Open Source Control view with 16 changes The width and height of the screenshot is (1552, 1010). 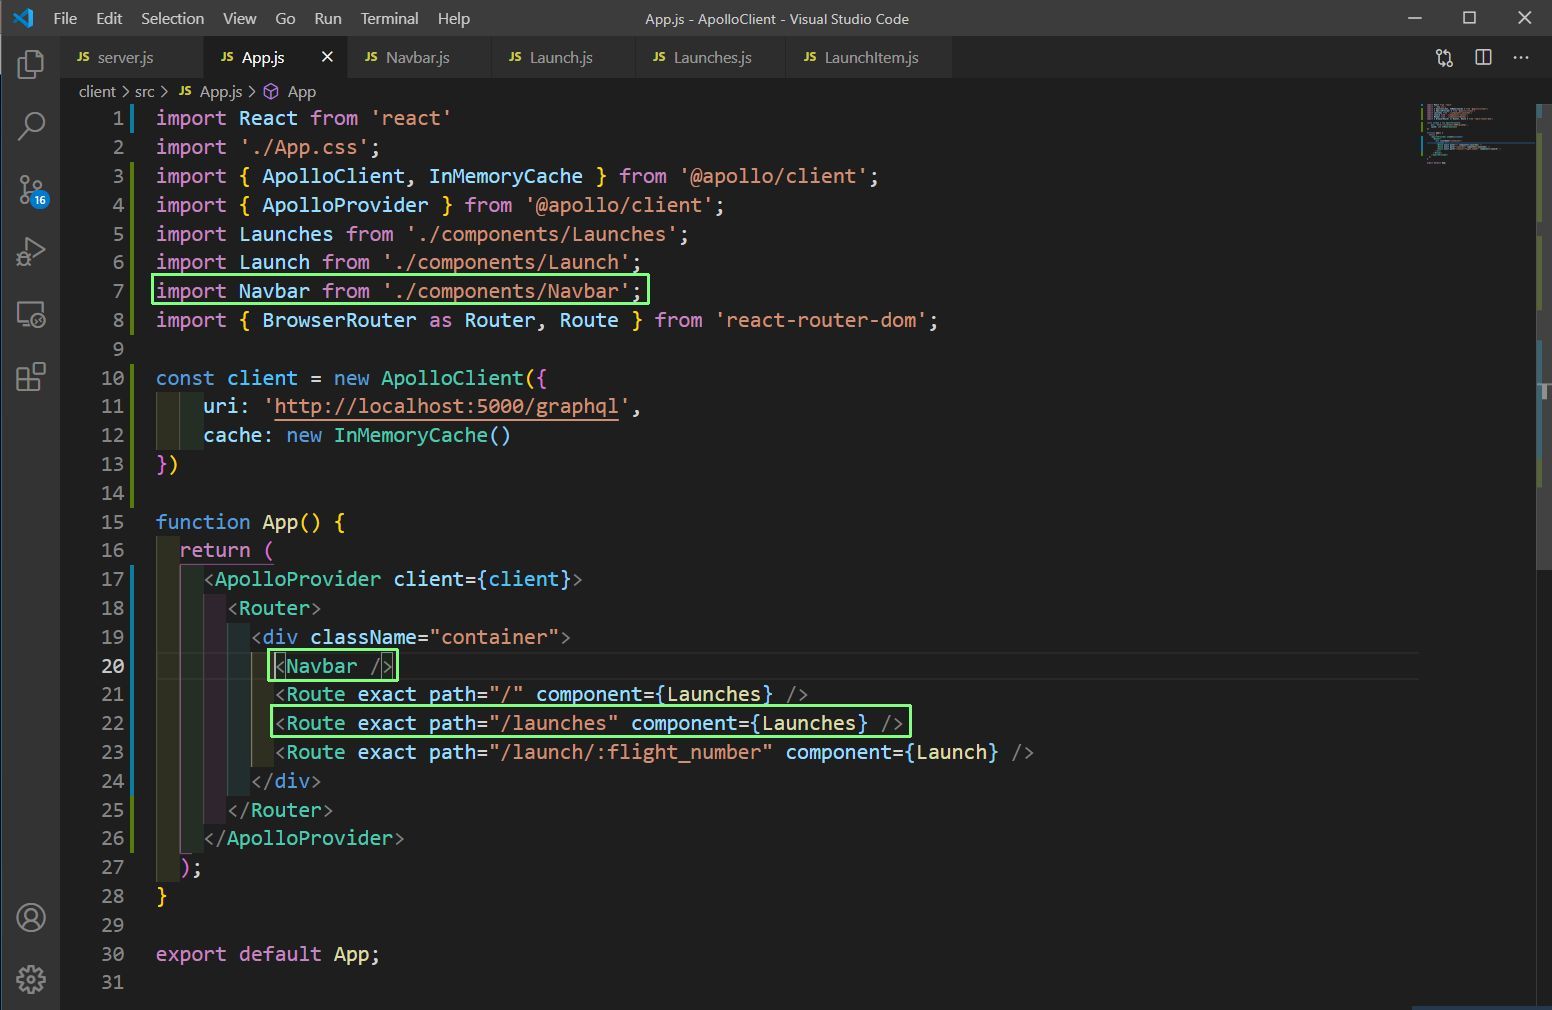(x=31, y=189)
